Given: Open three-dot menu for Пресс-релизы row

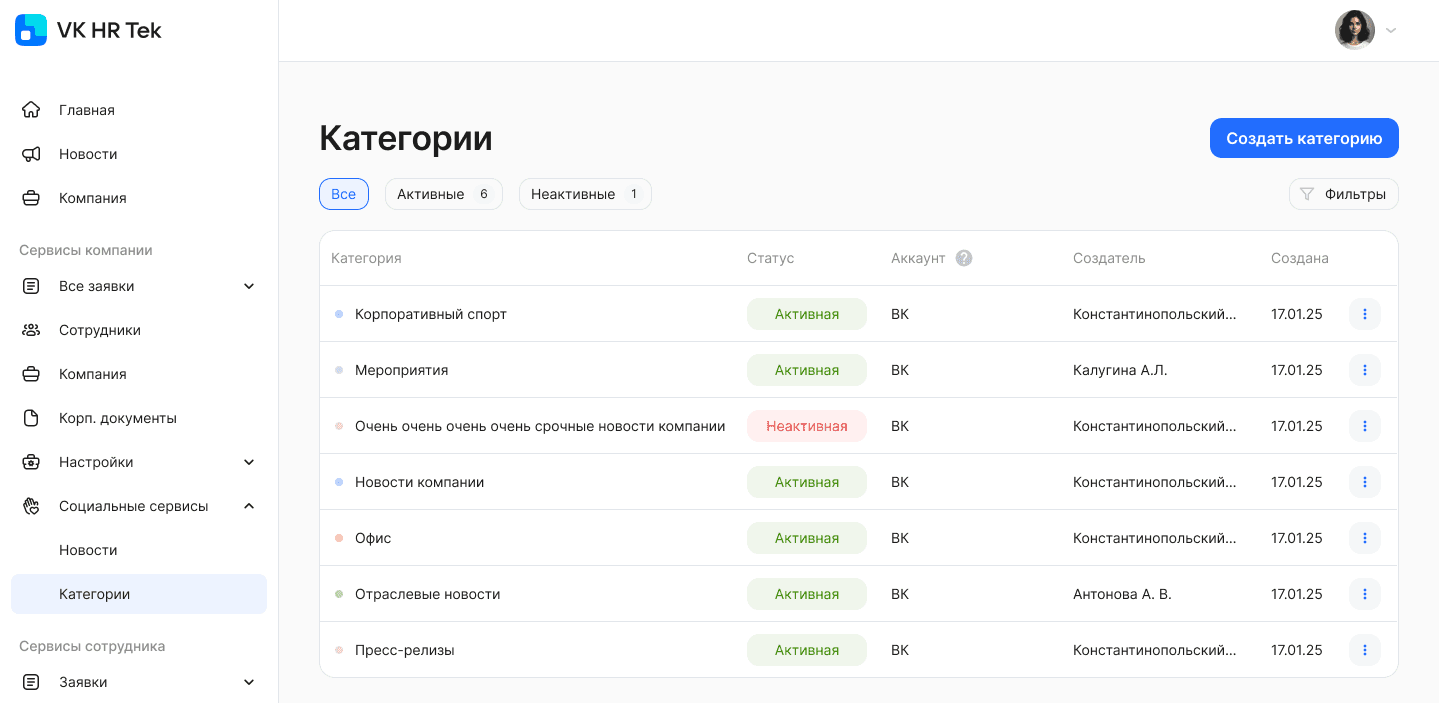Looking at the screenshot, I should tap(1364, 650).
